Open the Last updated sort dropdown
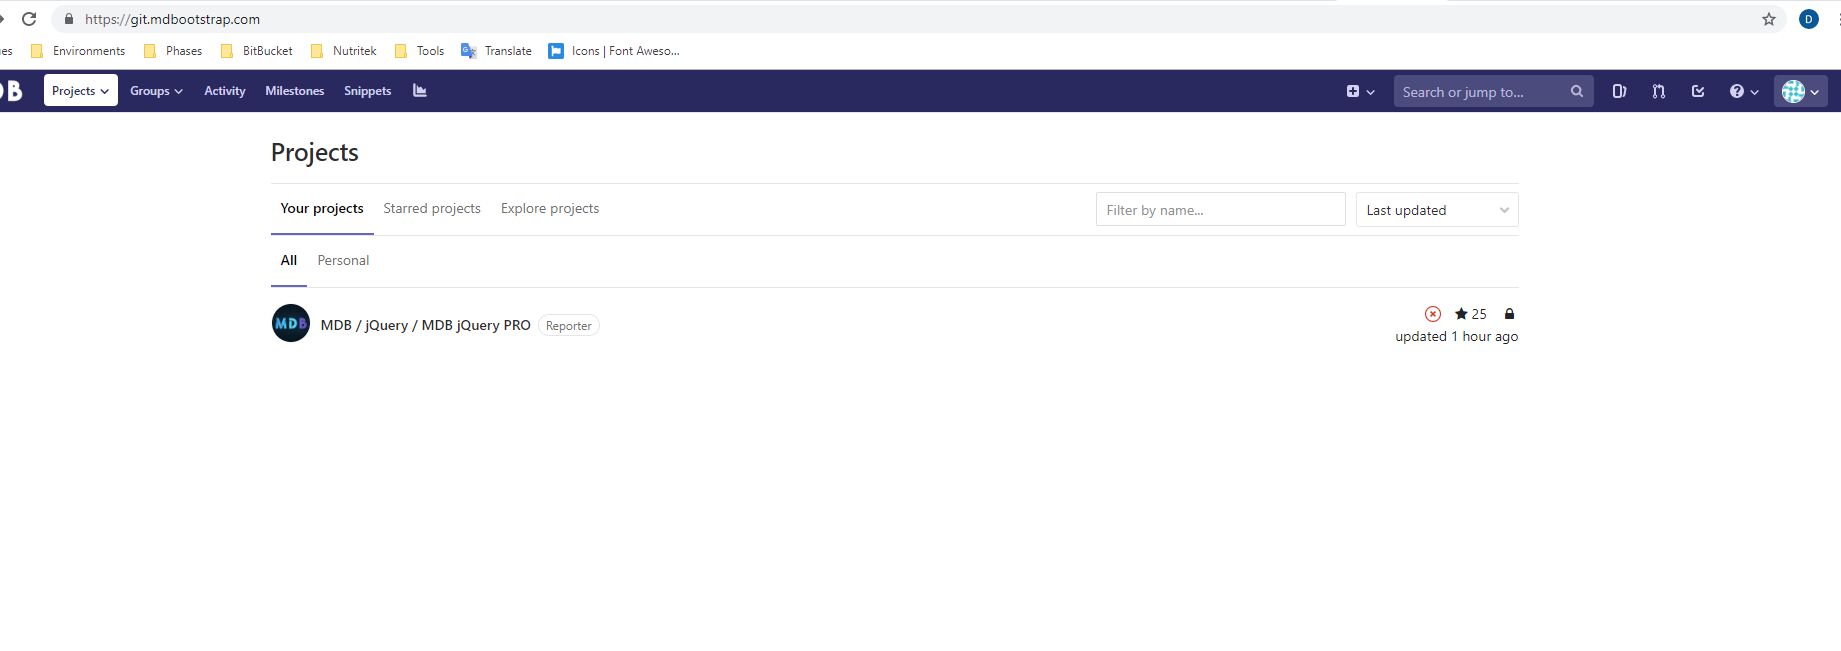1841x651 pixels. (x=1437, y=210)
